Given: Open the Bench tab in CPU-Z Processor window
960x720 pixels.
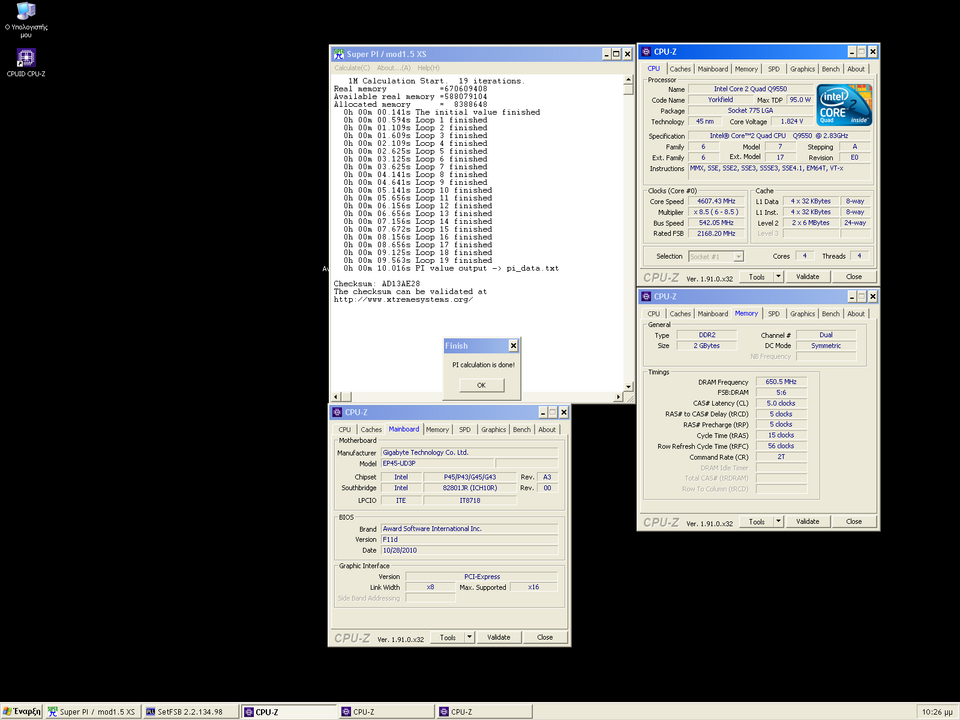Looking at the screenshot, I should pyautogui.click(x=831, y=69).
